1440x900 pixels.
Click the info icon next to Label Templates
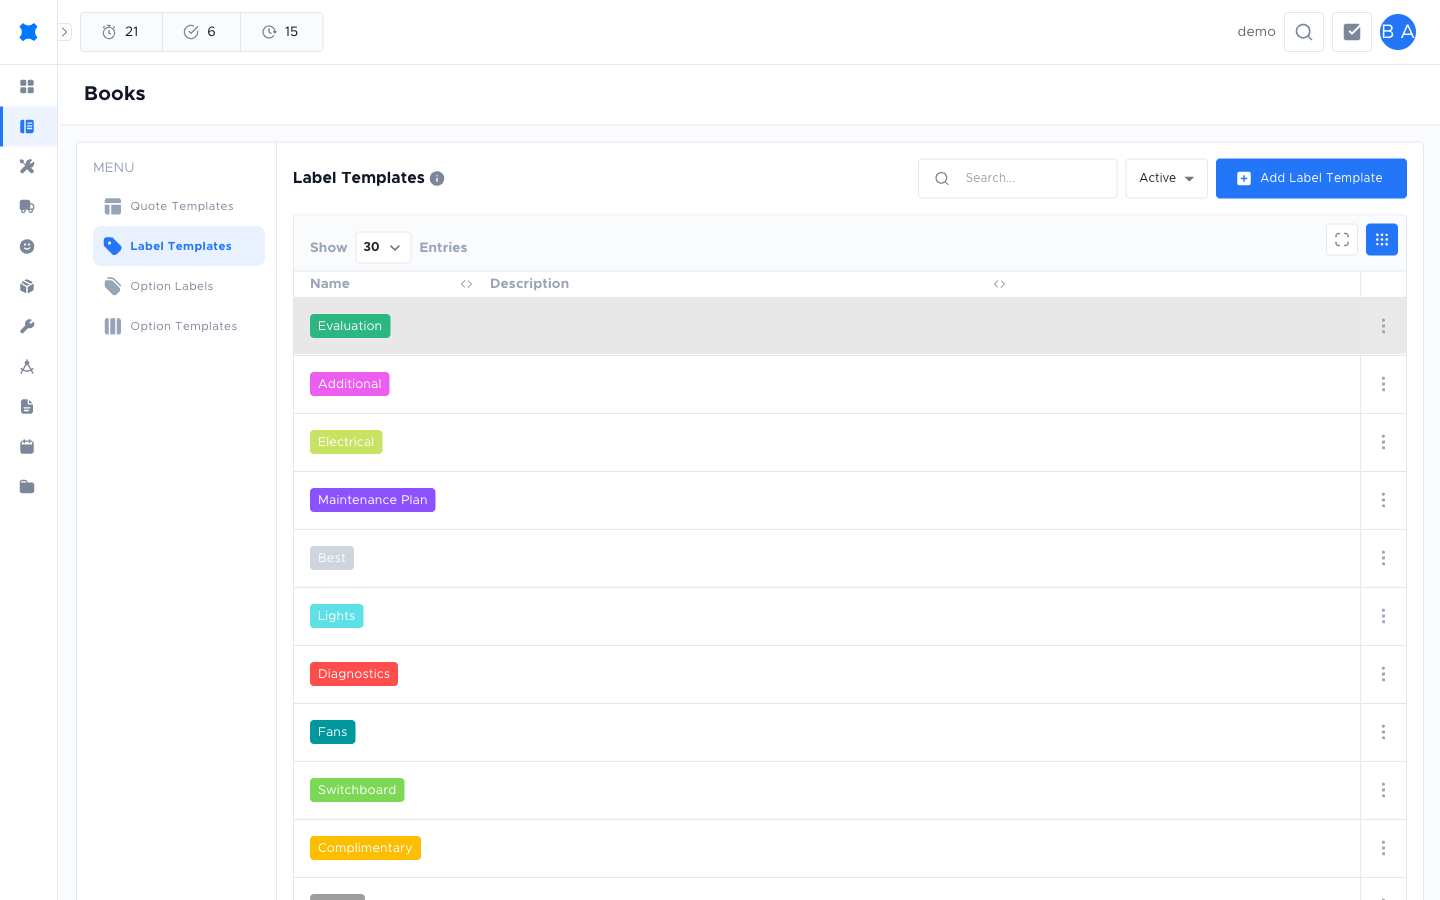437,179
